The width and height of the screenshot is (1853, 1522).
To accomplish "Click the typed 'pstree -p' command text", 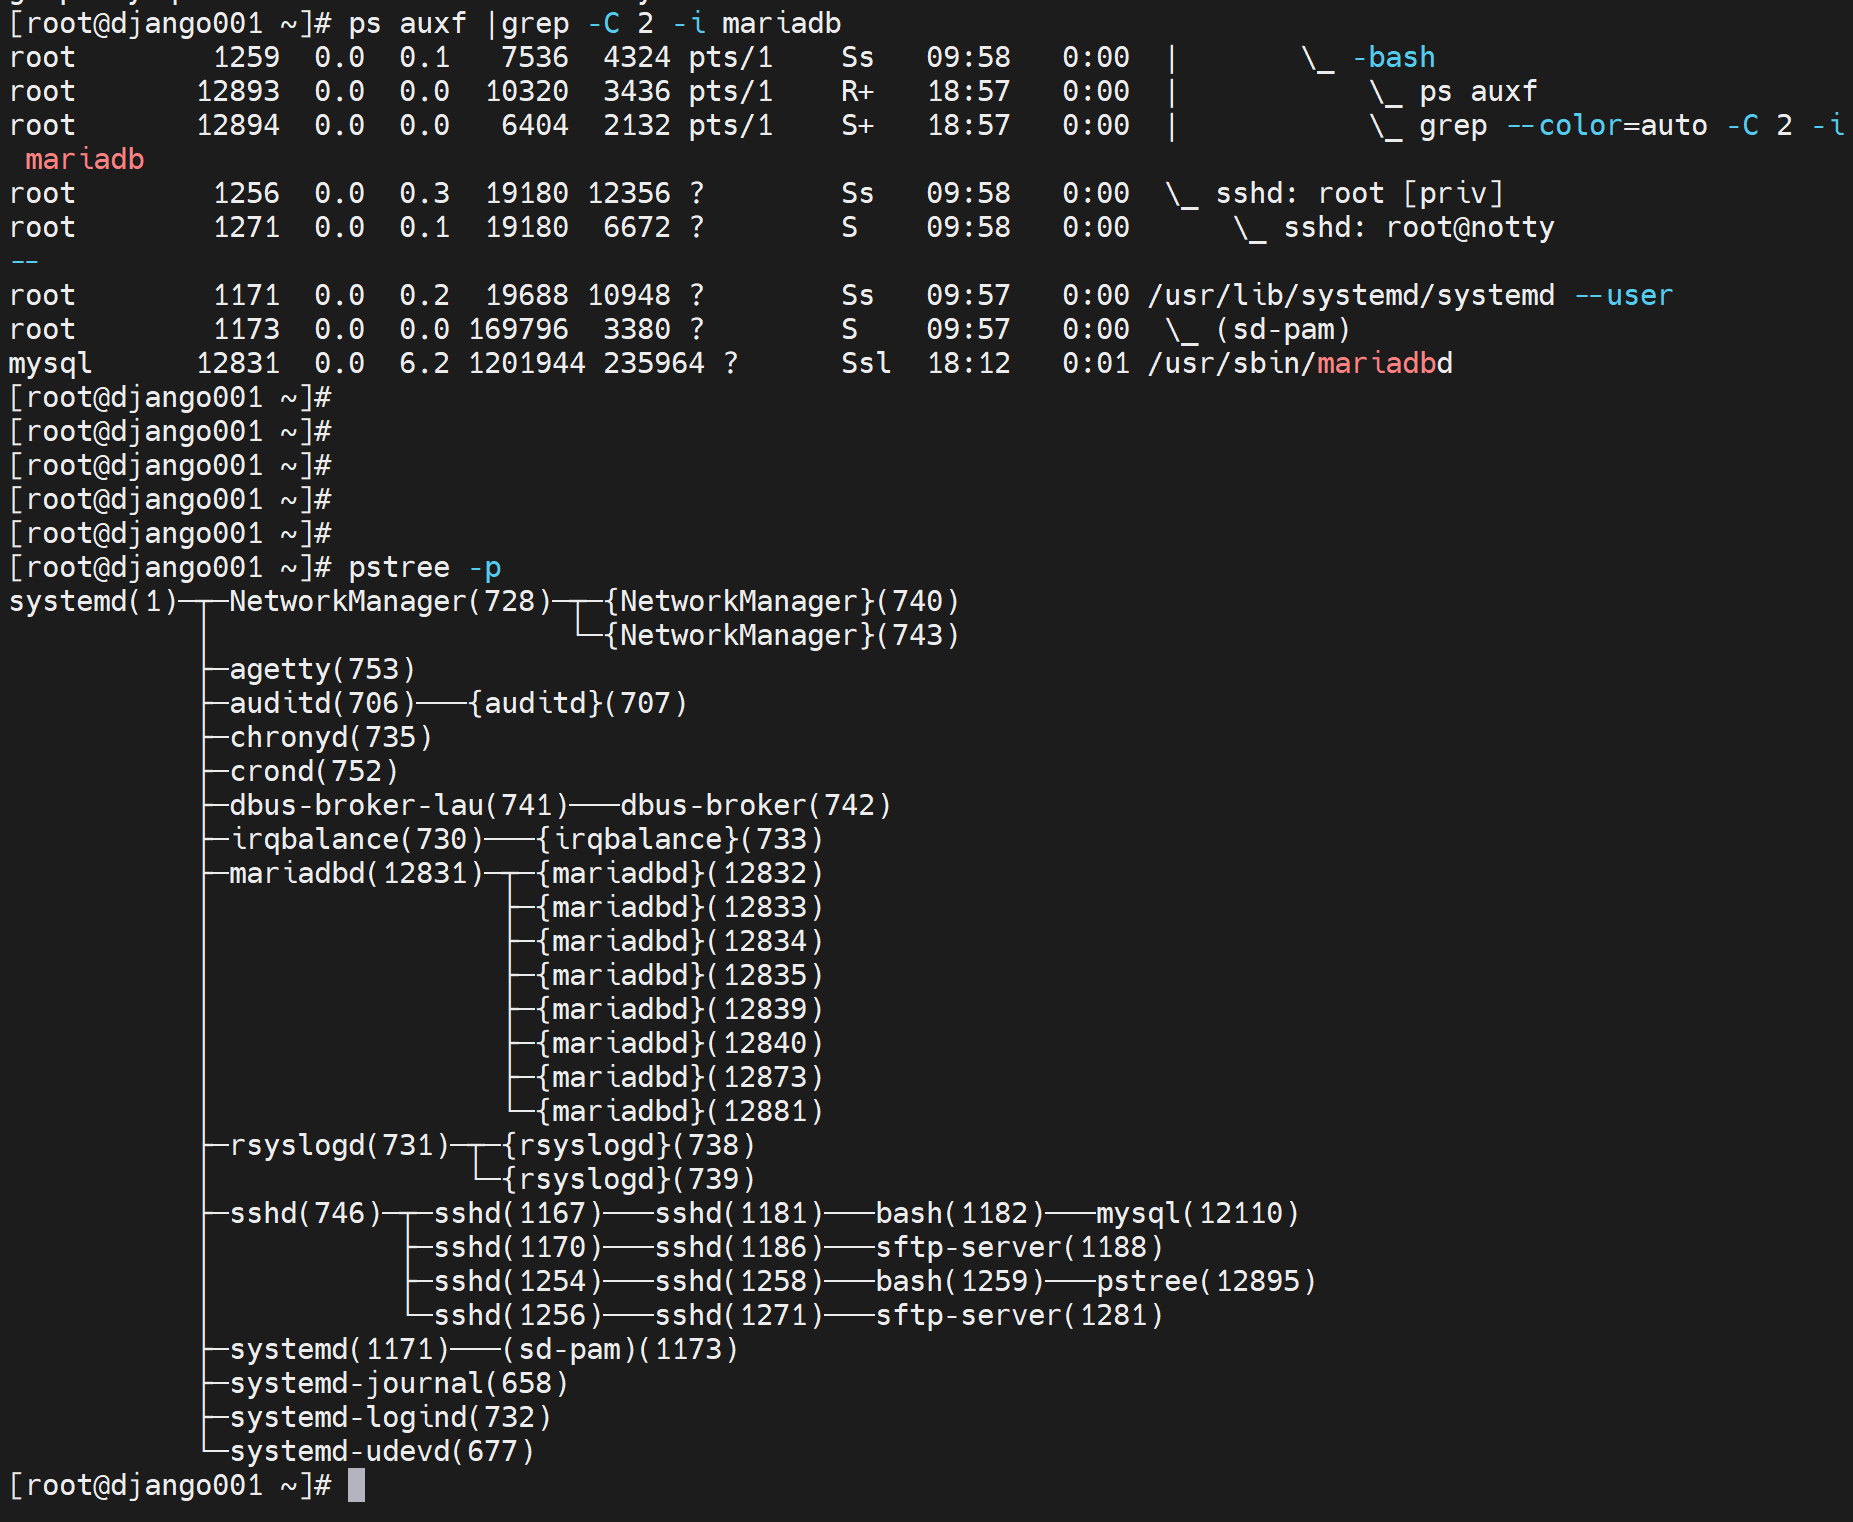I will [424, 567].
